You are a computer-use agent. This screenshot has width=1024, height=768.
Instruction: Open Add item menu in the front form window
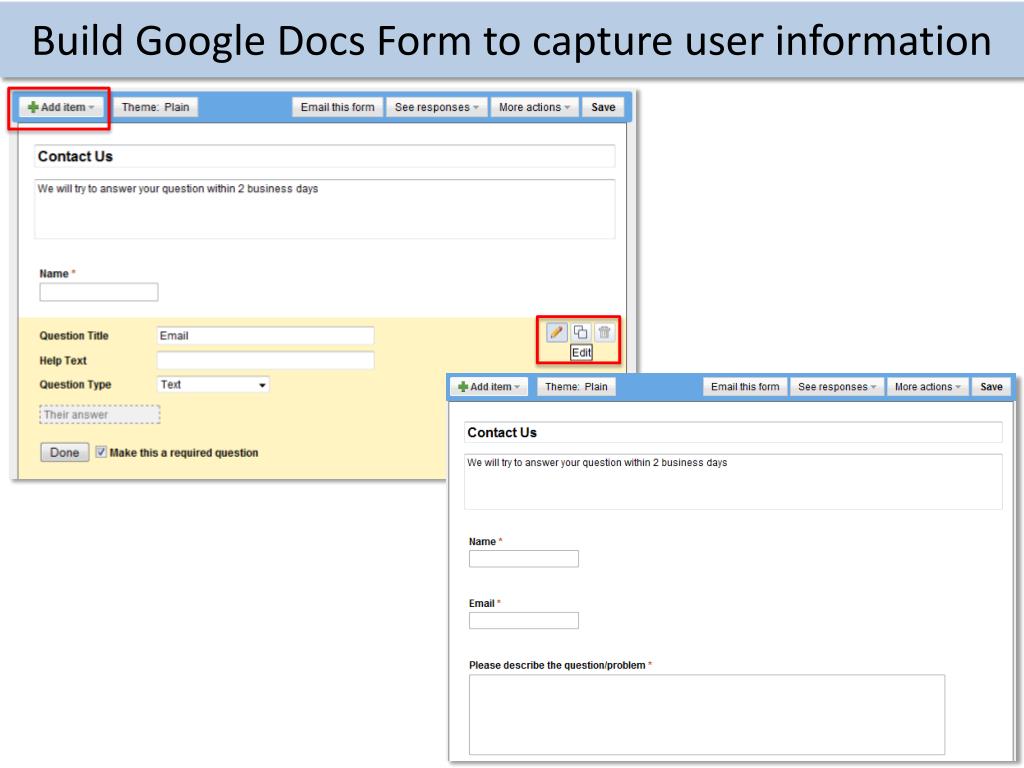coord(490,387)
